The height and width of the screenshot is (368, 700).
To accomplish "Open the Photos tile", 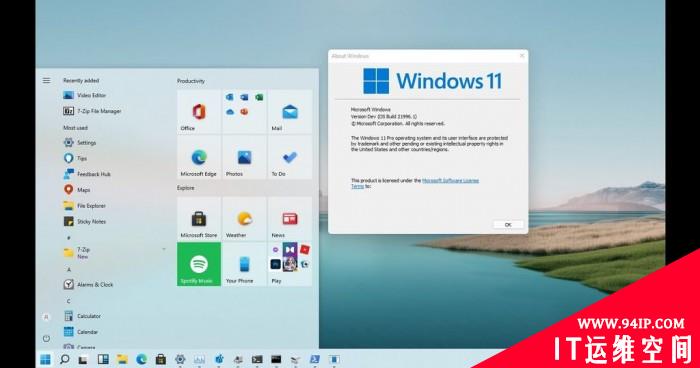I will (244, 158).
